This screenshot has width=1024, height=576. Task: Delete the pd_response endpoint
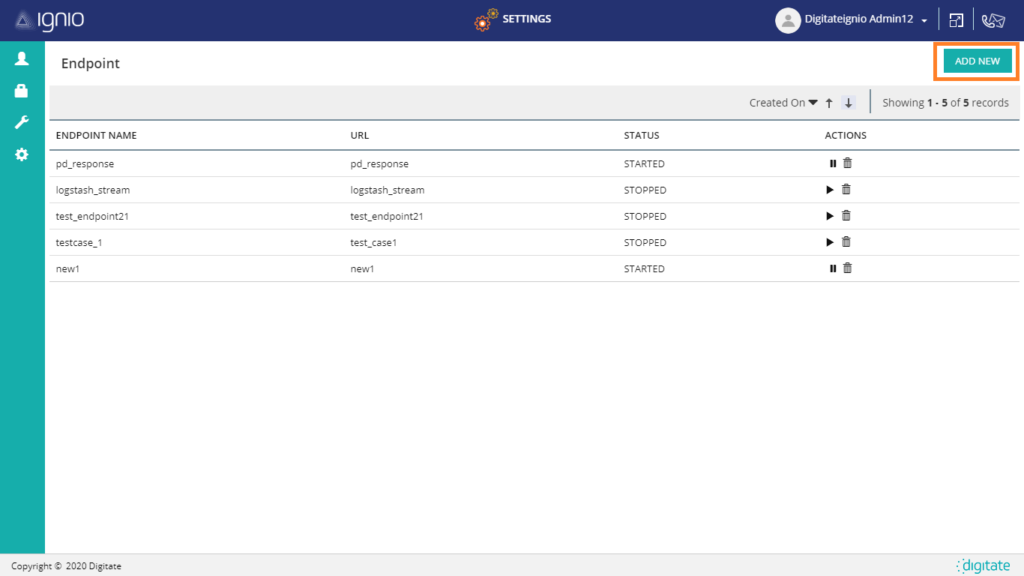(x=847, y=164)
